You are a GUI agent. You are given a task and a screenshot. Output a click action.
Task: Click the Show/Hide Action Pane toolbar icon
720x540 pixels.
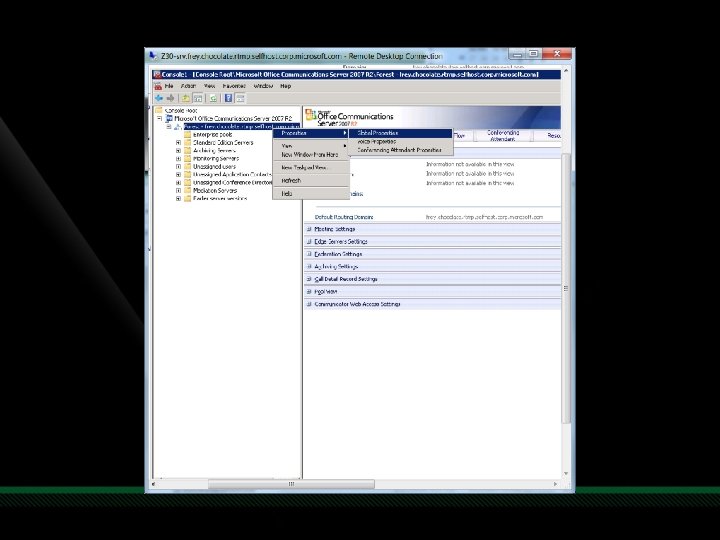240,98
